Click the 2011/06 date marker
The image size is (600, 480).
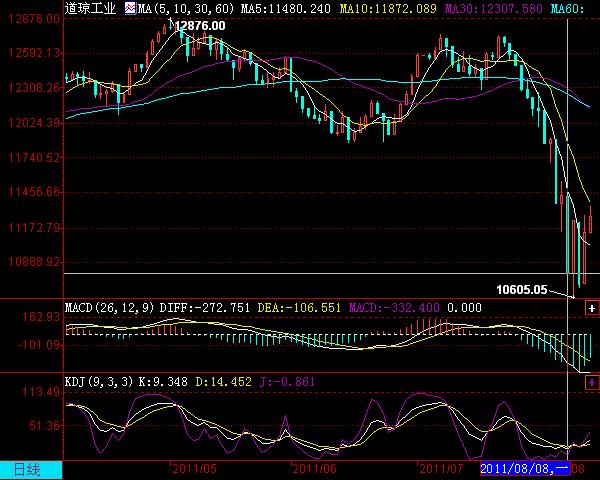315,469
